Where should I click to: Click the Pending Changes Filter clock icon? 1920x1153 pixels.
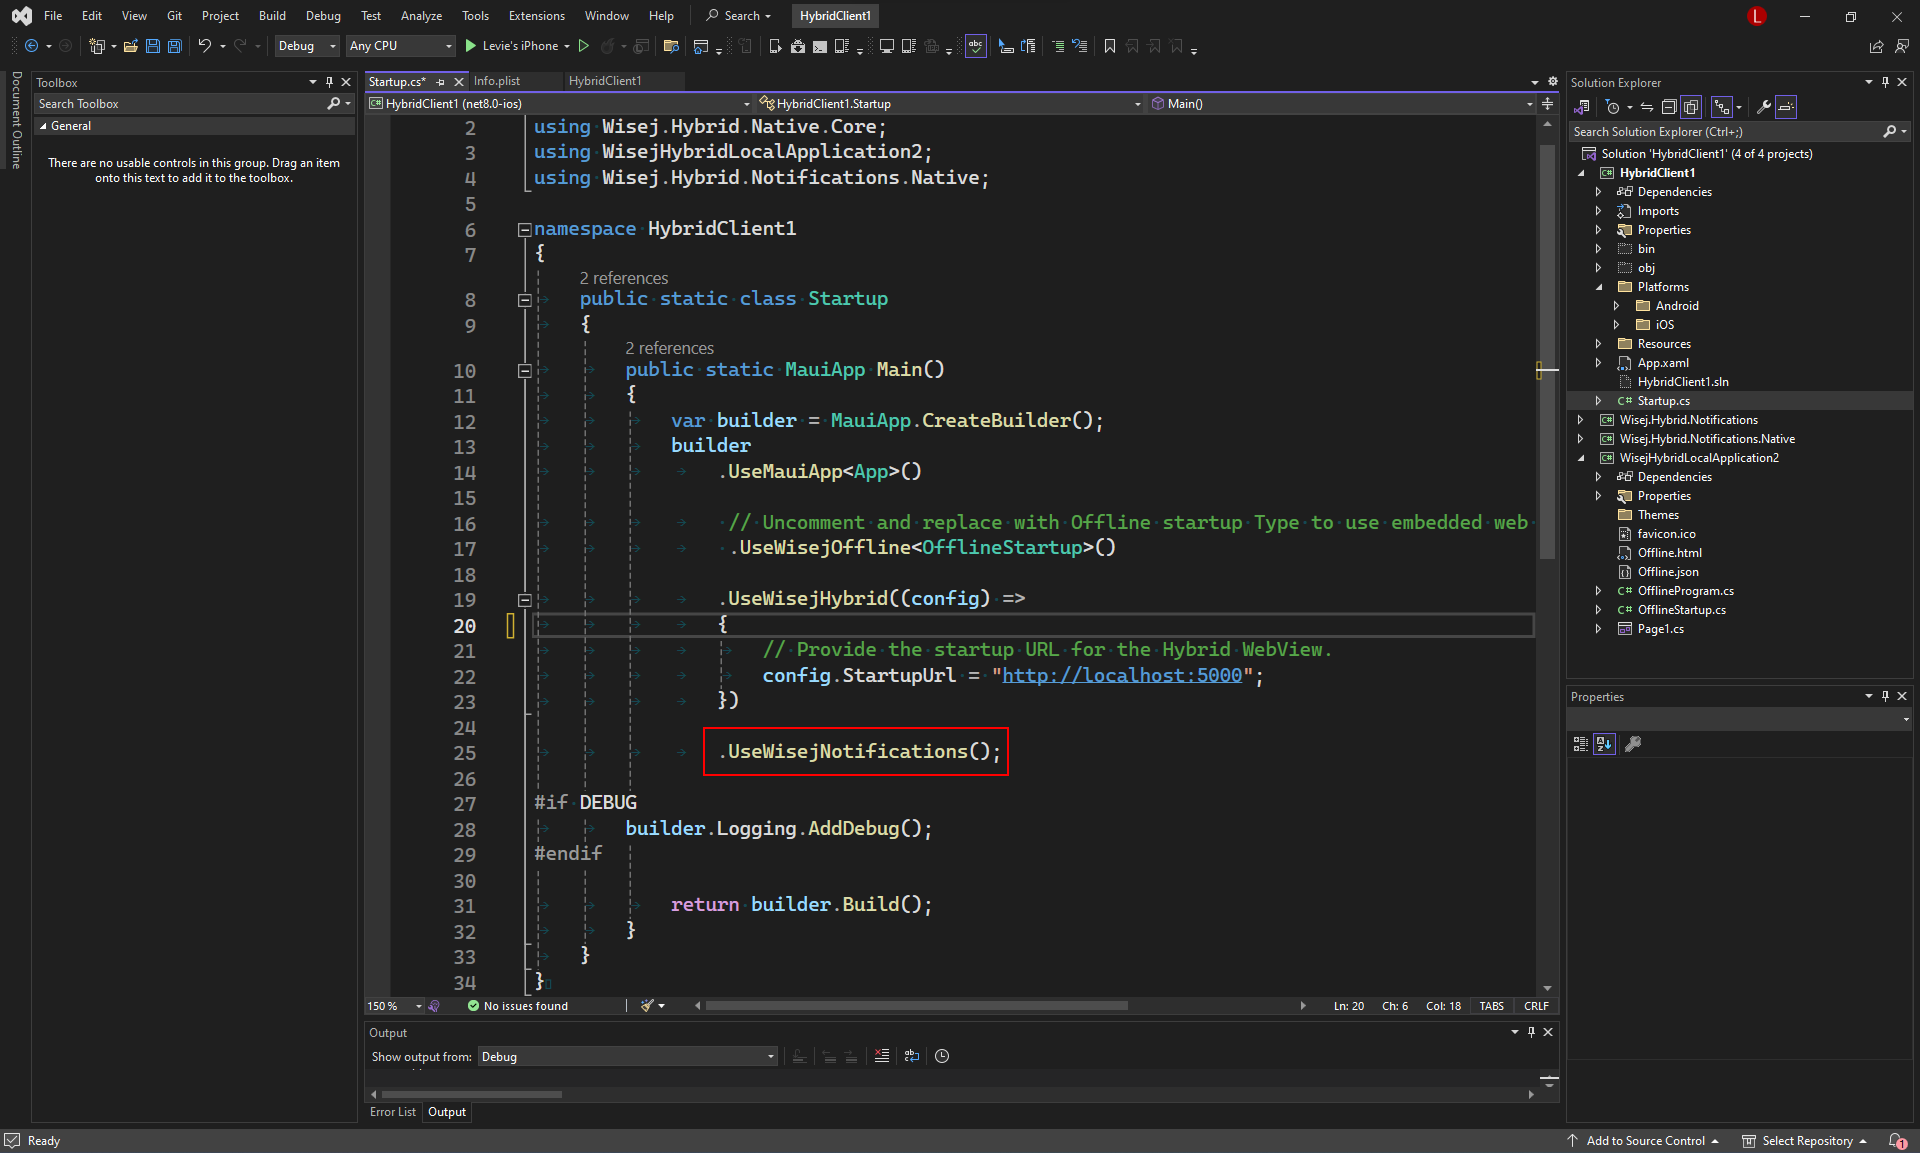(1612, 107)
